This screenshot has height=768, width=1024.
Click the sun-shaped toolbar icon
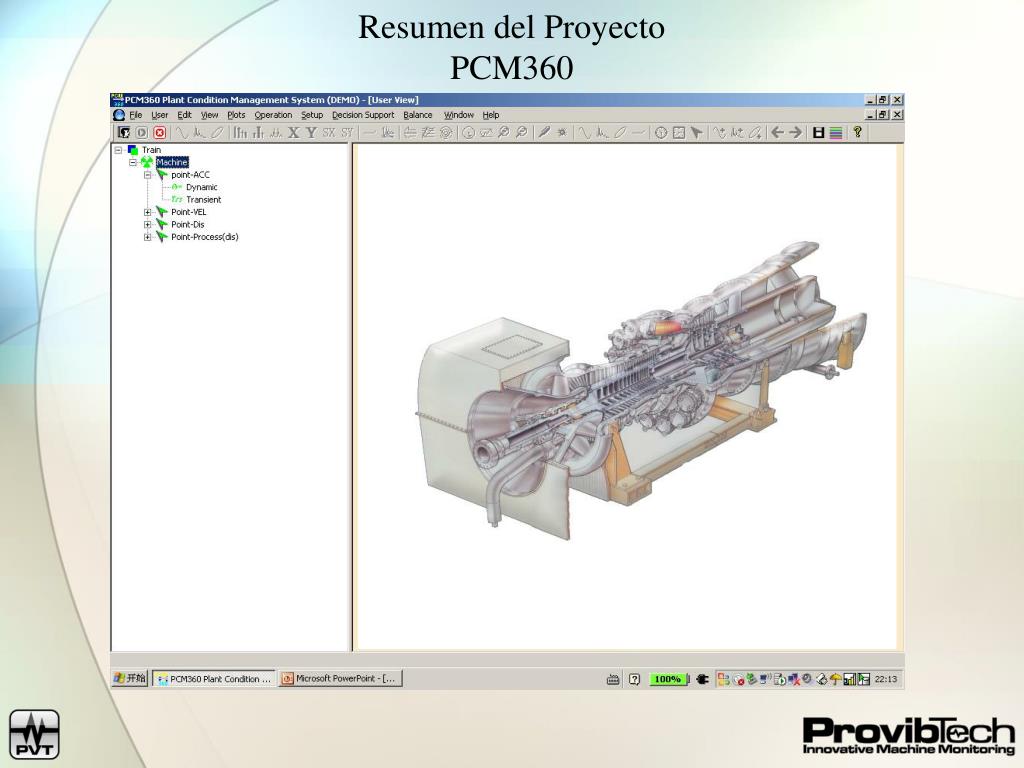562,133
